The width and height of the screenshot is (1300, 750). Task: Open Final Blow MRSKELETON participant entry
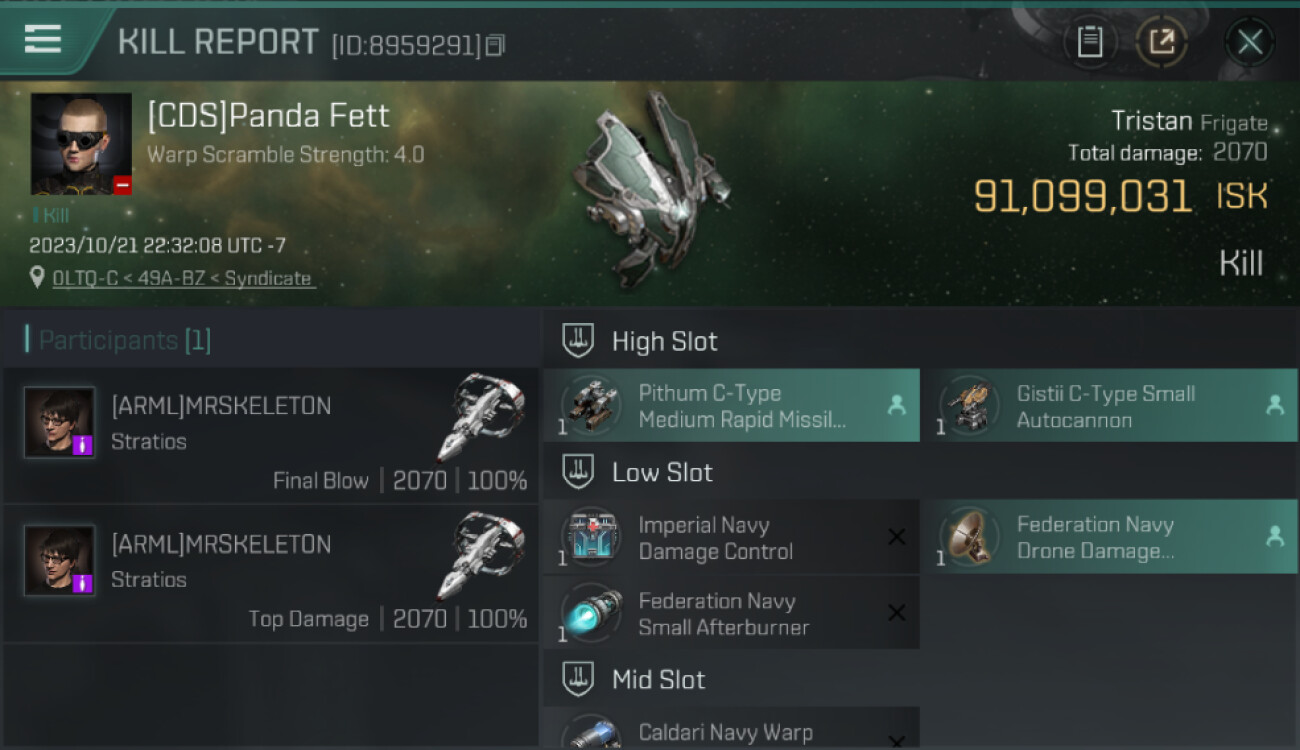pyautogui.click(x=270, y=436)
